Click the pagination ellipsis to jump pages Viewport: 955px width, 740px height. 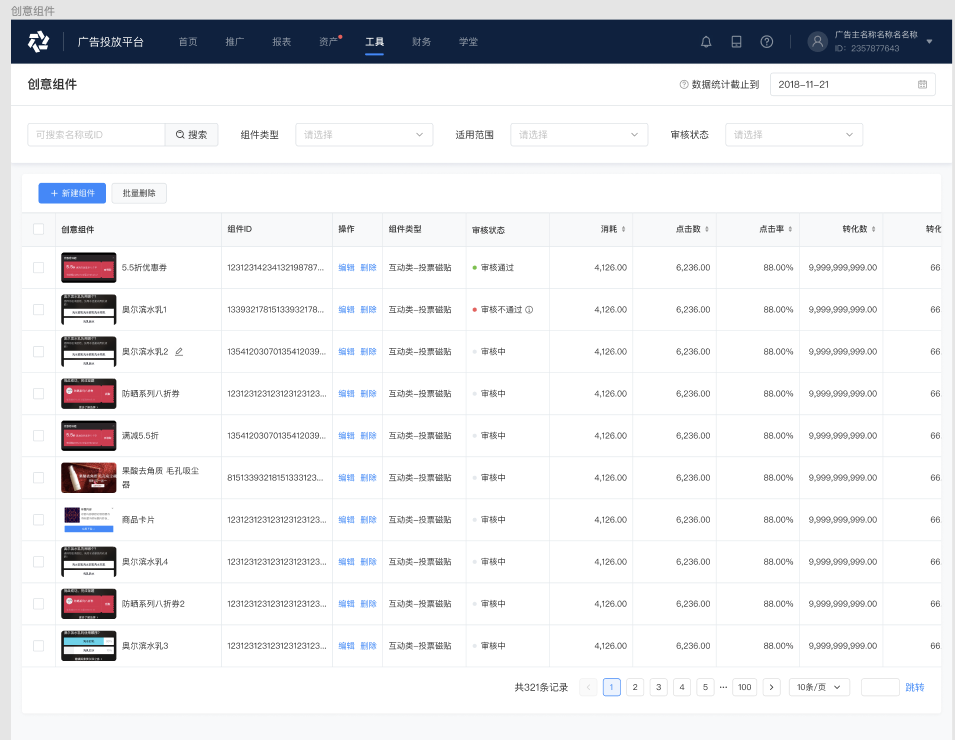(x=723, y=687)
